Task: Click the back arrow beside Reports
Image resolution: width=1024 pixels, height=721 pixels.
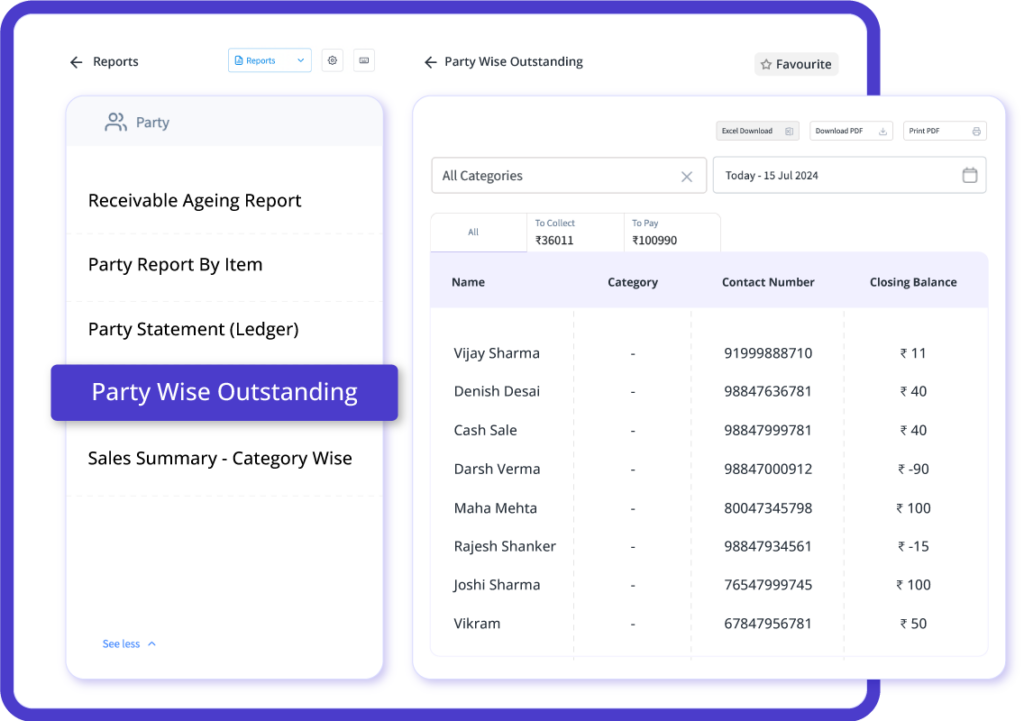Action: [x=76, y=62]
